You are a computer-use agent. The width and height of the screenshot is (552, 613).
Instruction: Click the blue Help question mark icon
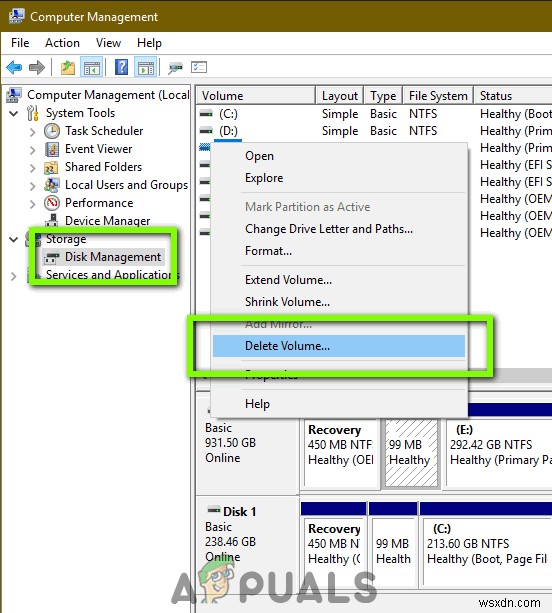[x=122, y=67]
